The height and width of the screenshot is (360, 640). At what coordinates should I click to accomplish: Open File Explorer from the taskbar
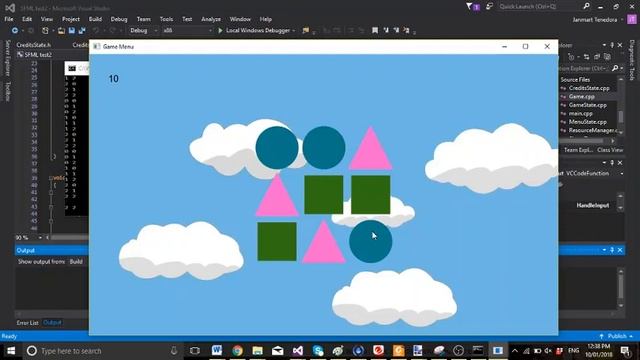257,351
